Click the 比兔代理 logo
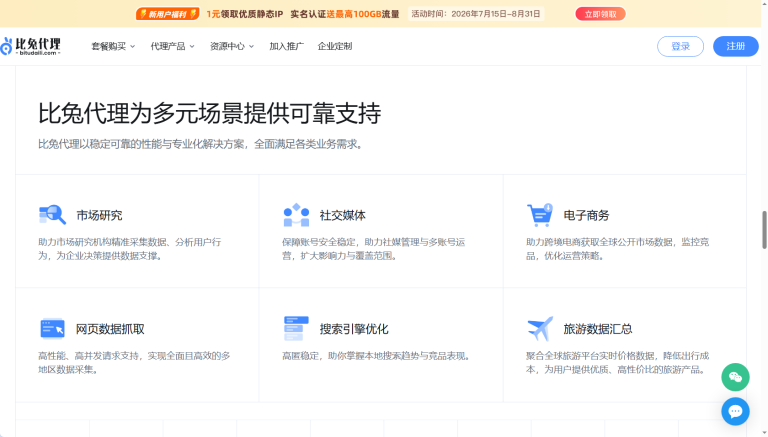The image size is (768, 437). [30, 46]
